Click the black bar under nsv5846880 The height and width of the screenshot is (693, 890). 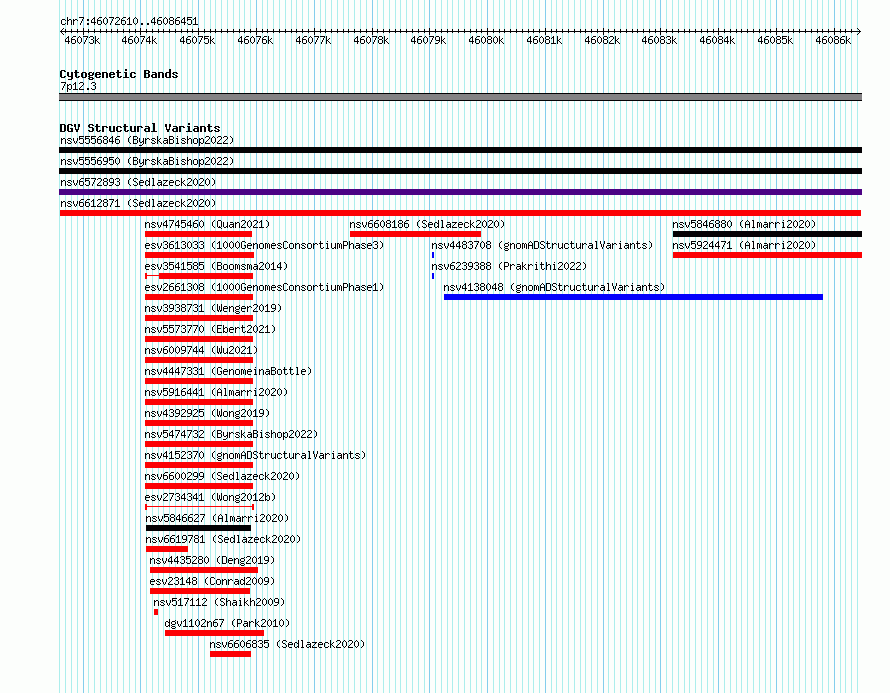pos(767,234)
